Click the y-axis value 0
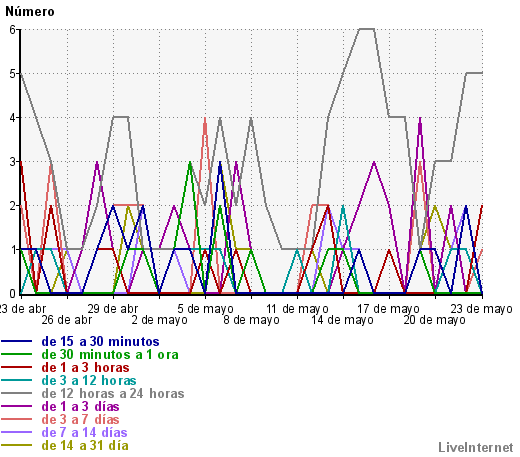Image resolution: width=520 pixels, height=457 pixels. tap(13, 294)
